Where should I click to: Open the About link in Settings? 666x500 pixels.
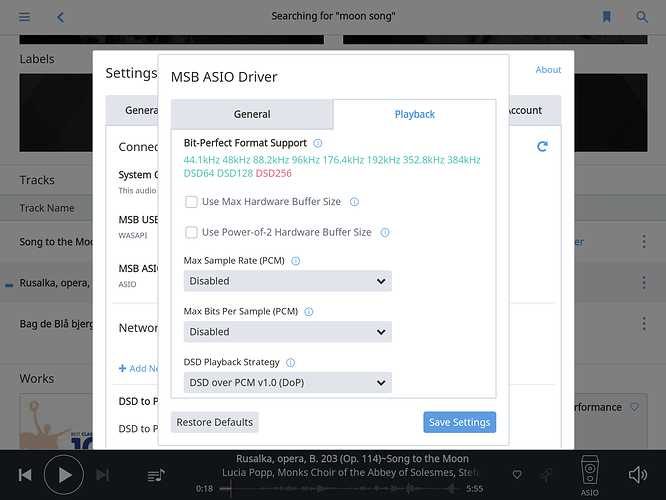(x=548, y=70)
